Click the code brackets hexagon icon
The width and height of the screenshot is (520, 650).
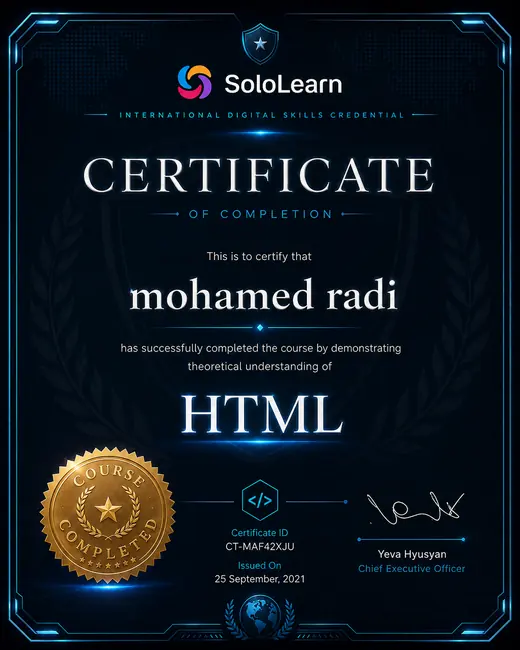click(260, 500)
